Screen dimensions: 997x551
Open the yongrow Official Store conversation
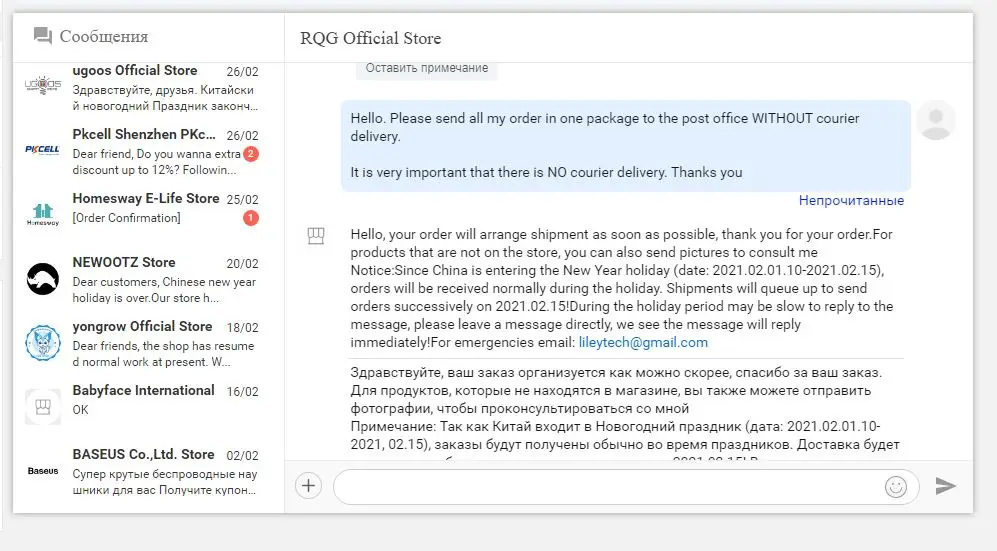[x=148, y=344]
